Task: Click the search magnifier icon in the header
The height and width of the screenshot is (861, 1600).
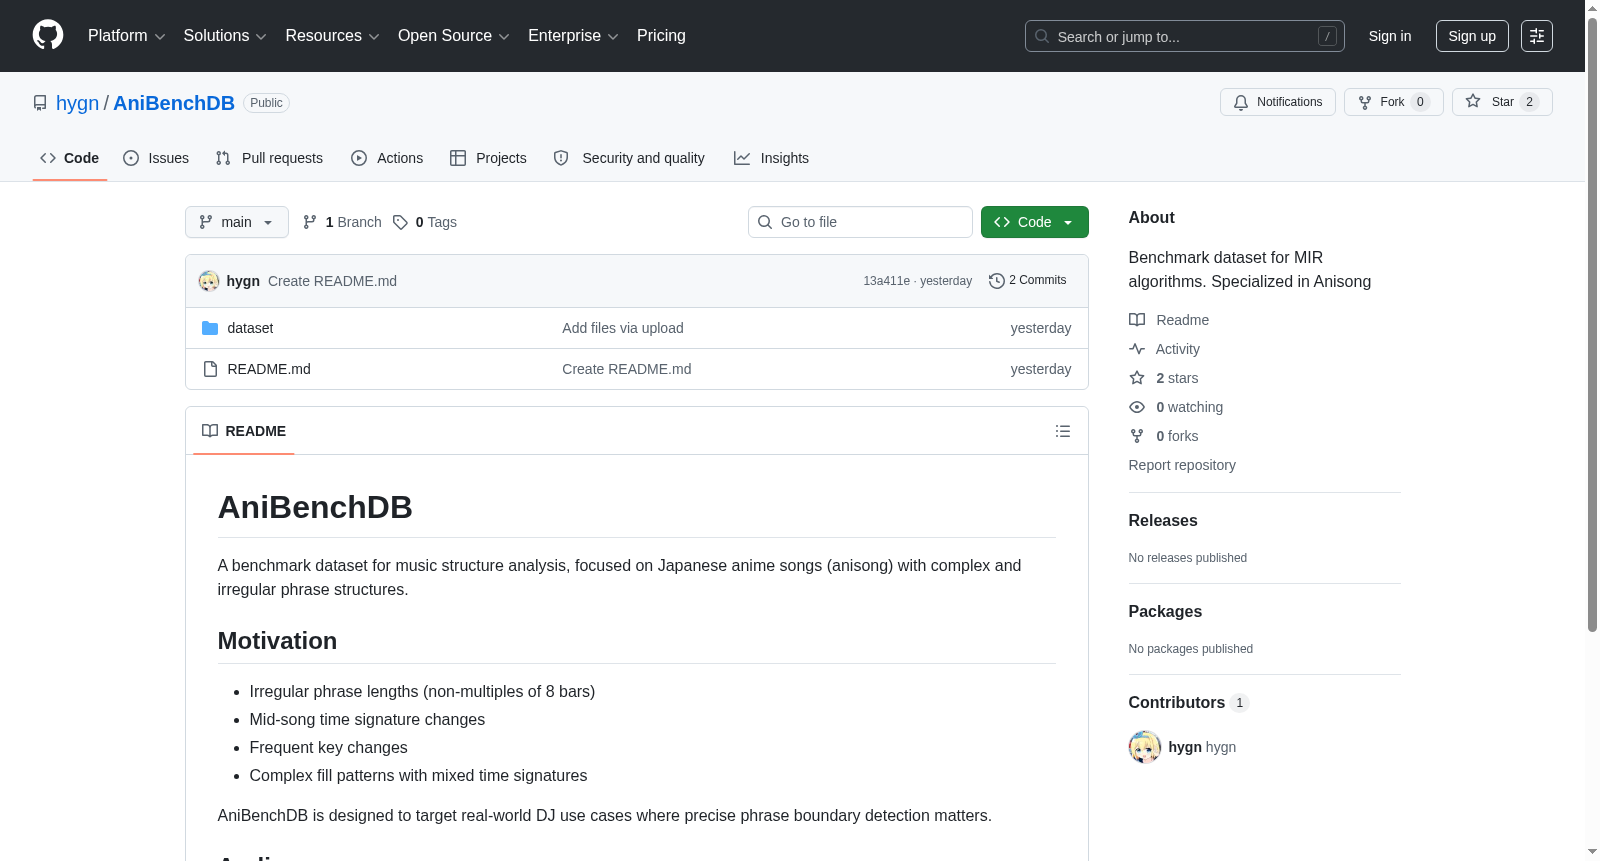Action: [1042, 36]
